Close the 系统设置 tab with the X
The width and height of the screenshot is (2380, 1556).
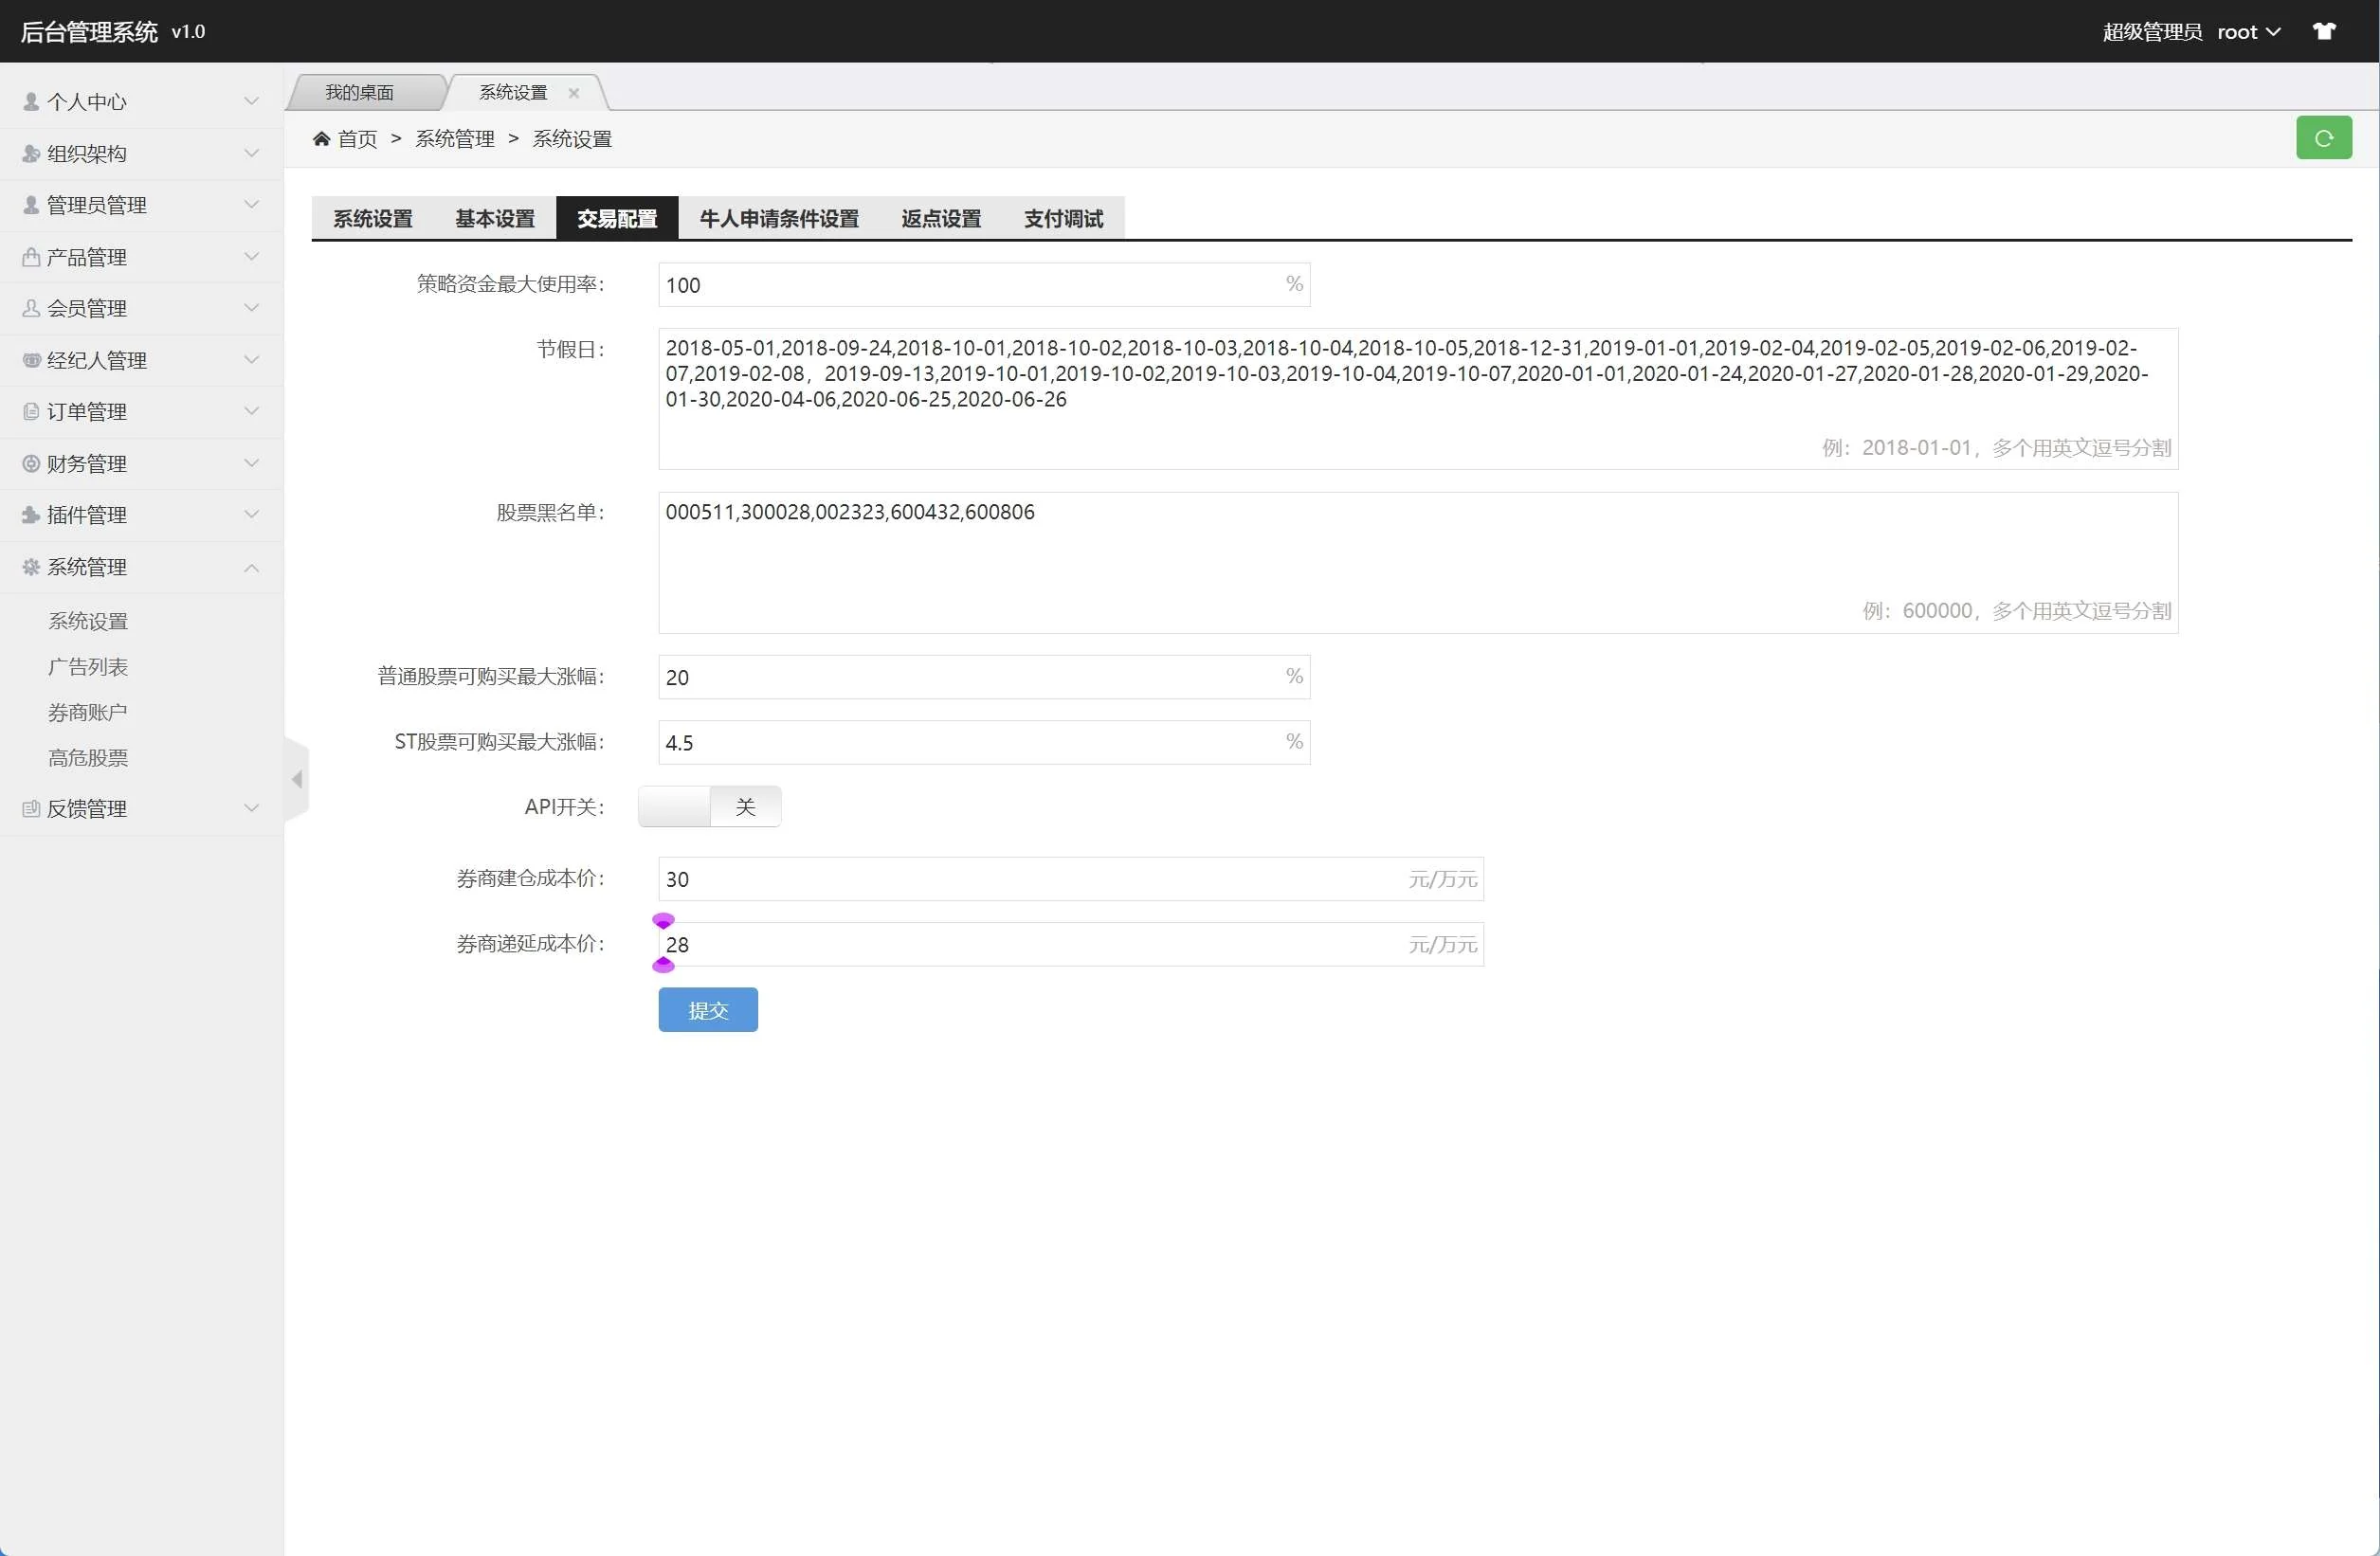[573, 93]
